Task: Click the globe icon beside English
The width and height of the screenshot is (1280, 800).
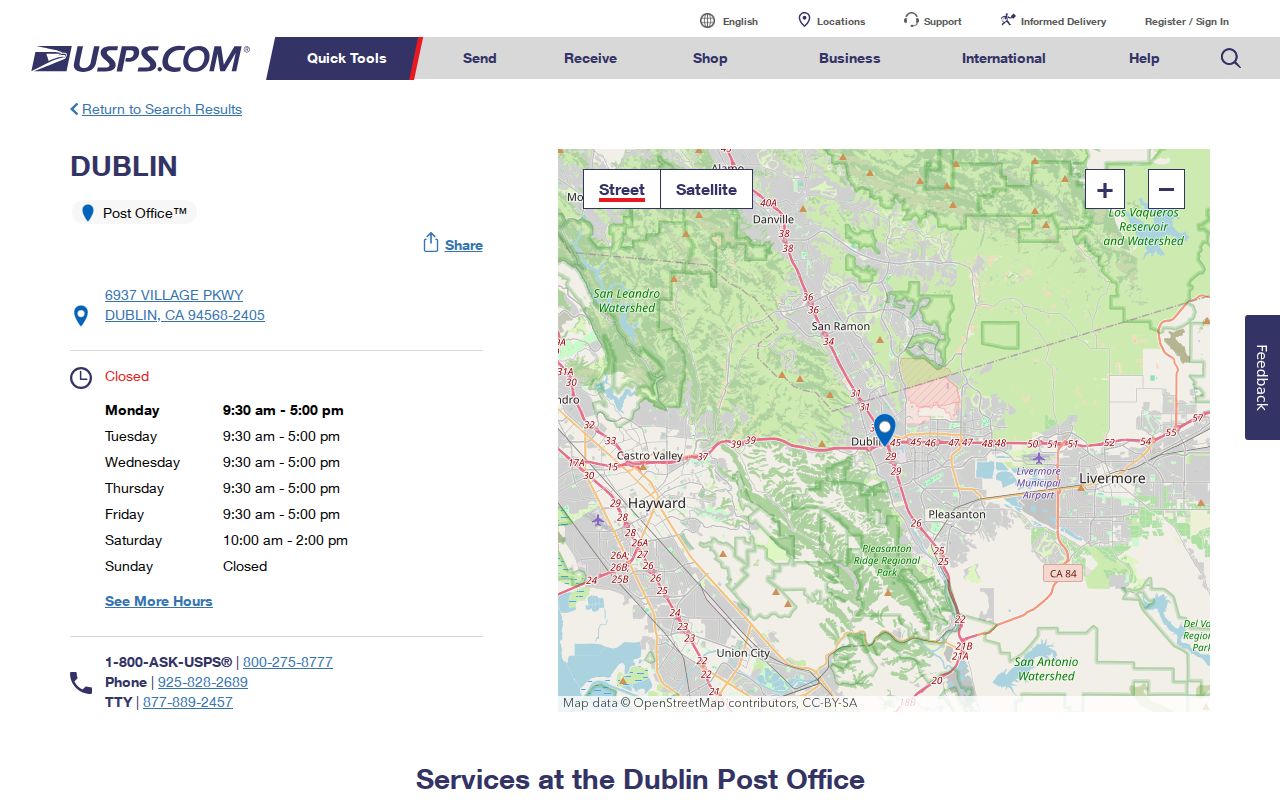Action: coord(707,21)
